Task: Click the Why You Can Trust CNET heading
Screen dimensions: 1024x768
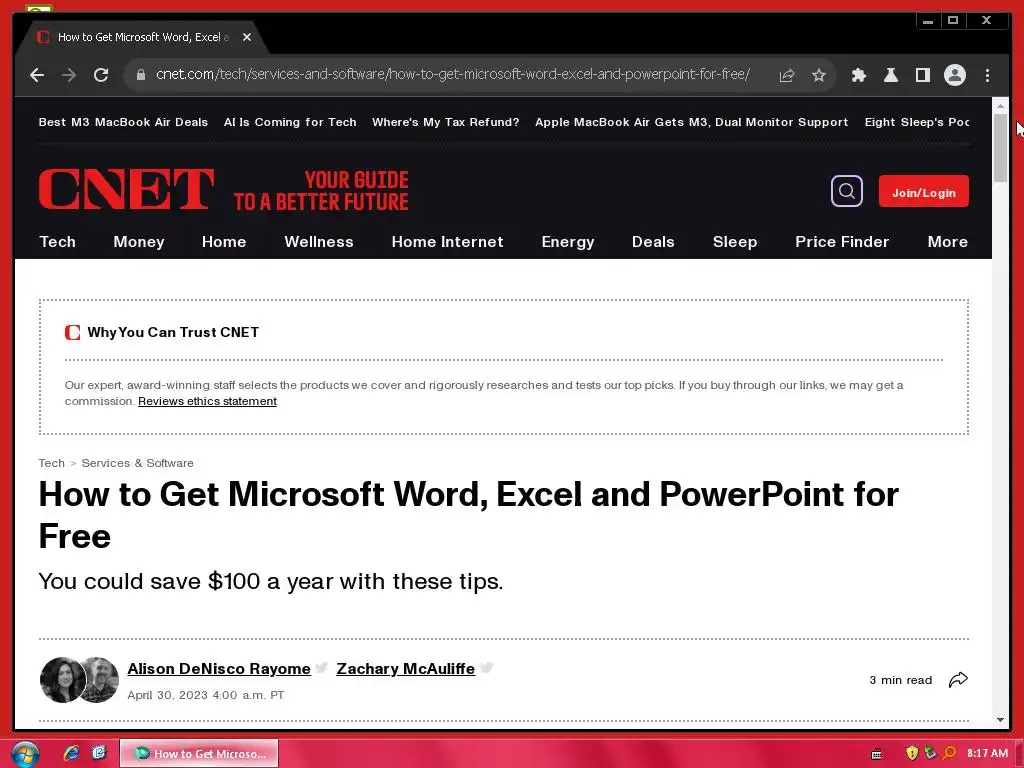Action: [173, 332]
